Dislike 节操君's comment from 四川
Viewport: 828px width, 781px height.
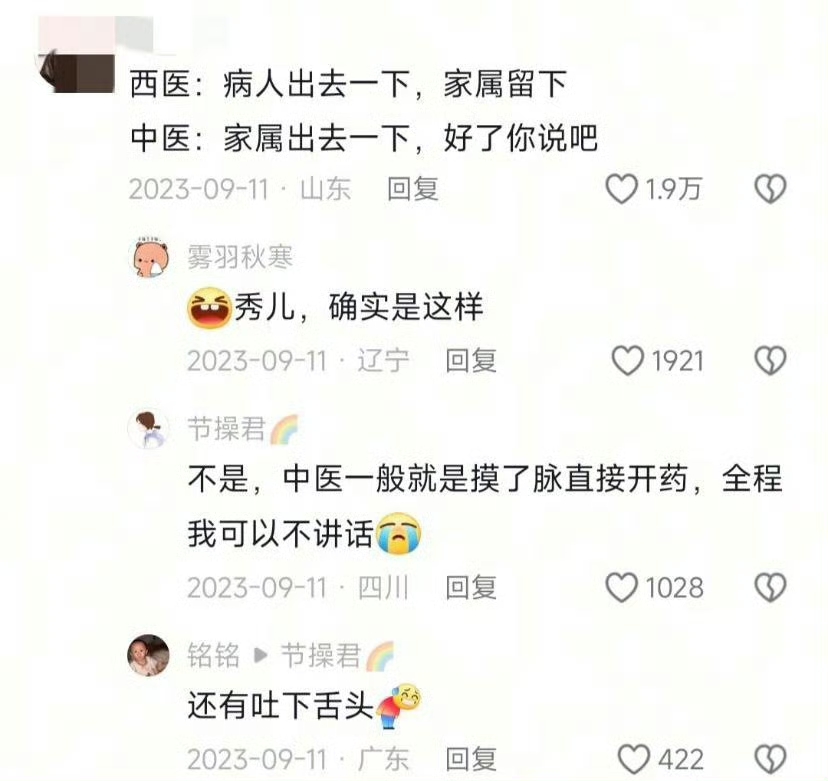(x=770, y=588)
